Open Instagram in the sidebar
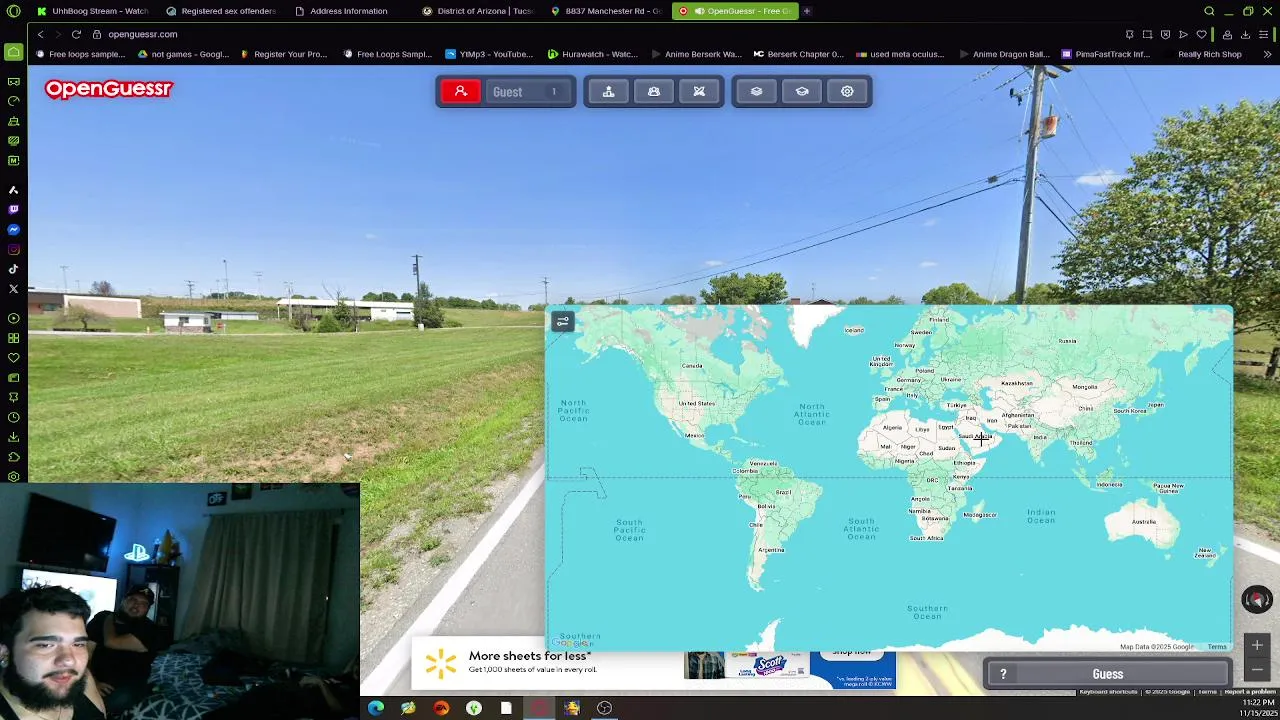 click(13, 249)
